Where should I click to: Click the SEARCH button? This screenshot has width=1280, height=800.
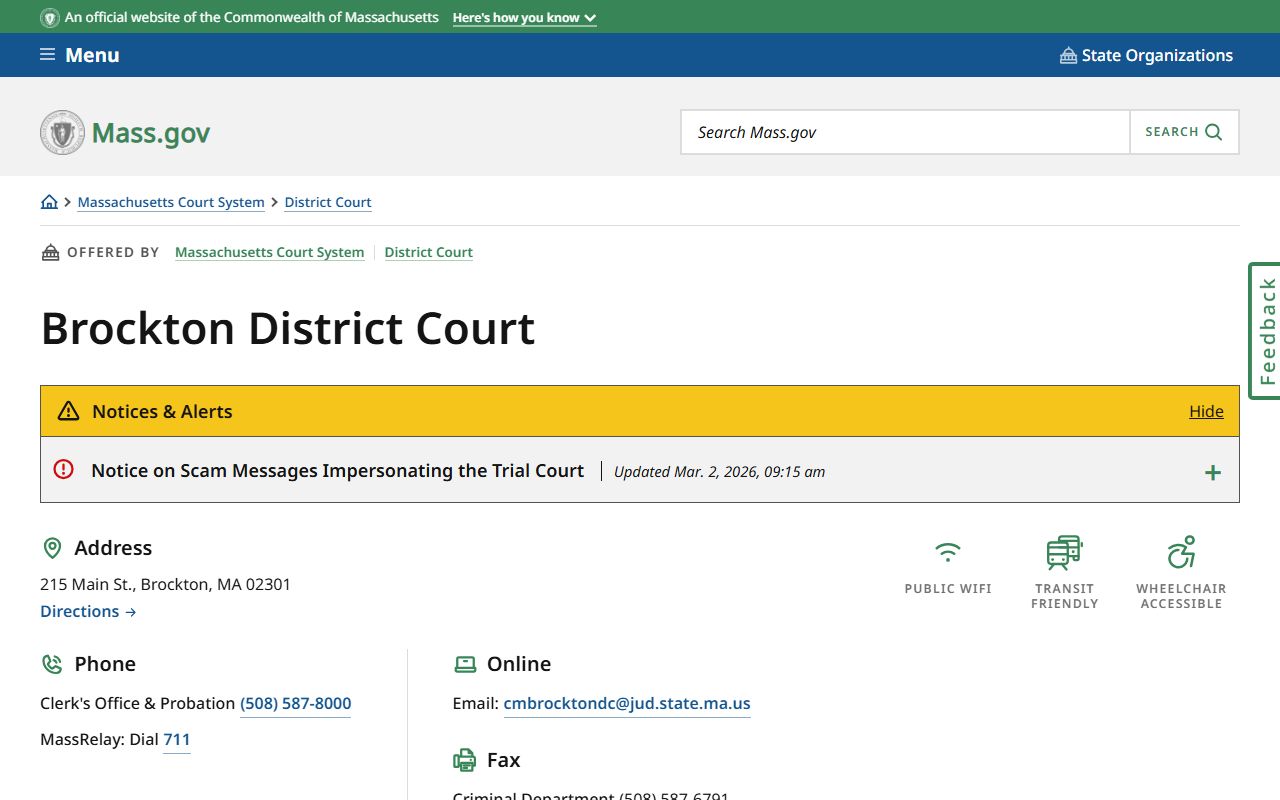coord(1184,132)
